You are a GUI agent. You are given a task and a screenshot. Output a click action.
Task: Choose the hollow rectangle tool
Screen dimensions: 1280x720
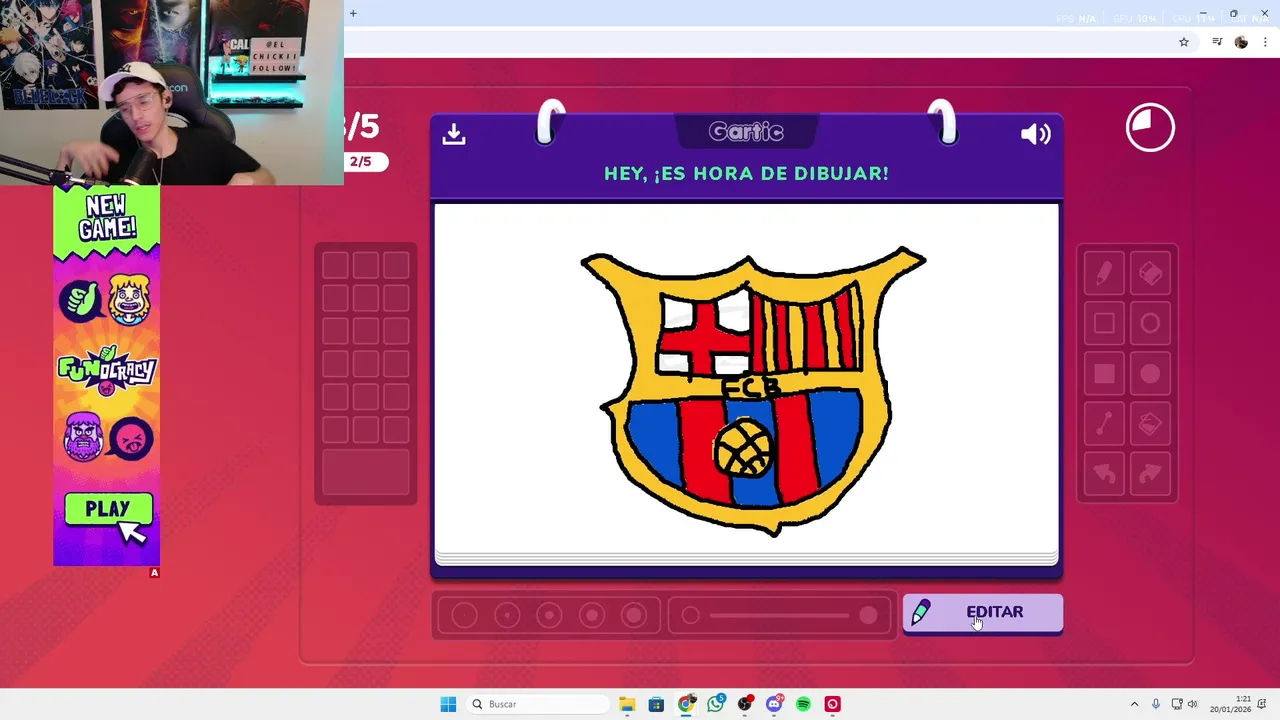pos(1104,323)
